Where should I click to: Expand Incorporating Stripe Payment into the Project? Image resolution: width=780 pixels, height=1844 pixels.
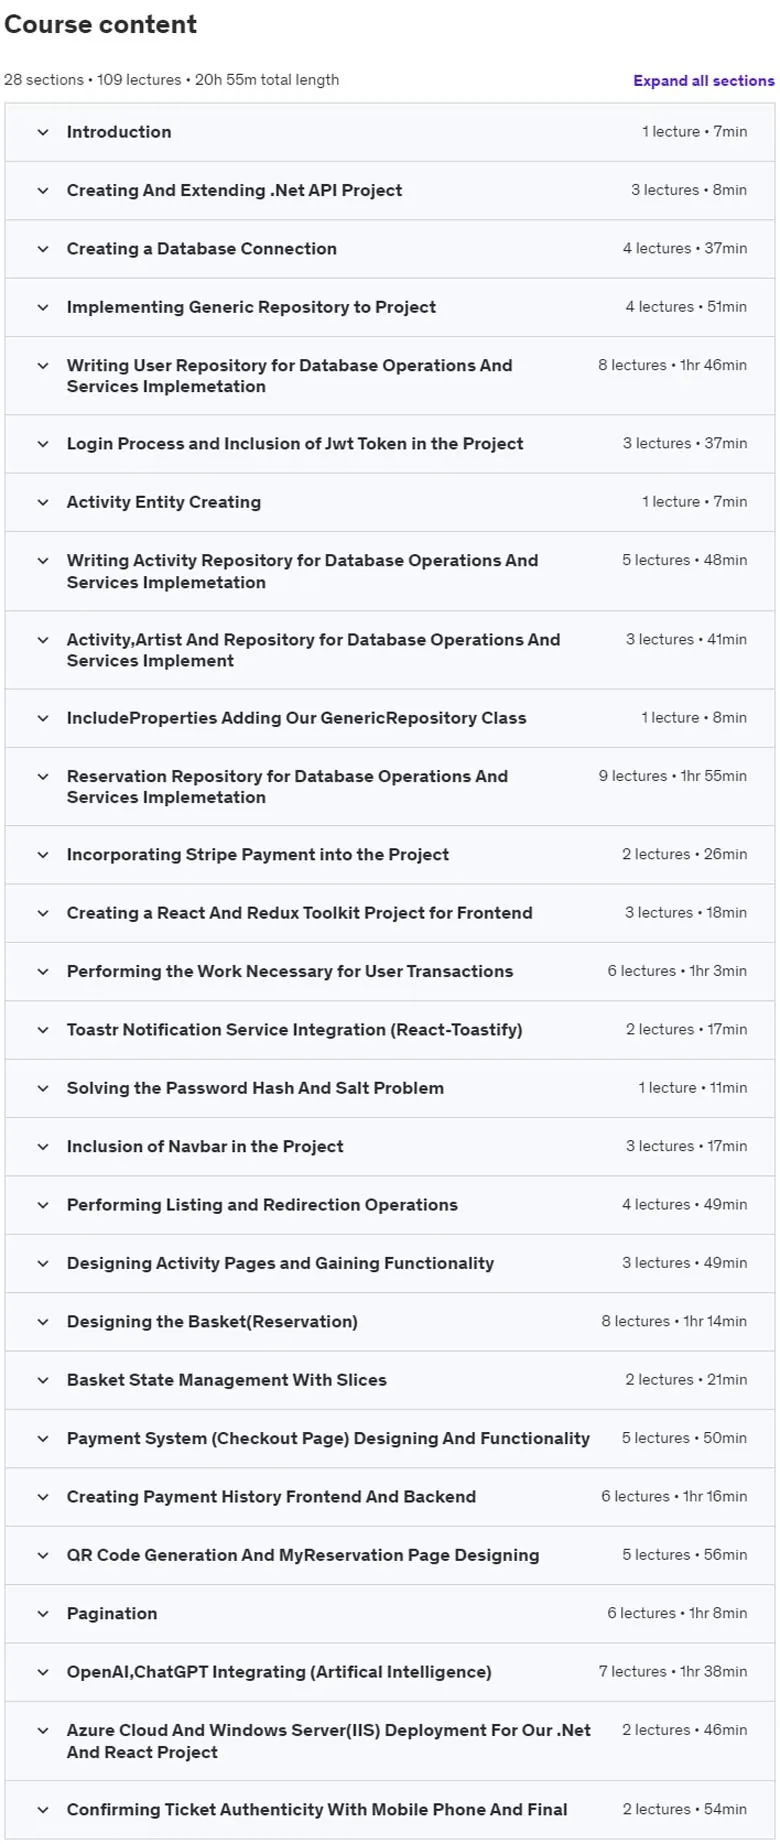390,855
